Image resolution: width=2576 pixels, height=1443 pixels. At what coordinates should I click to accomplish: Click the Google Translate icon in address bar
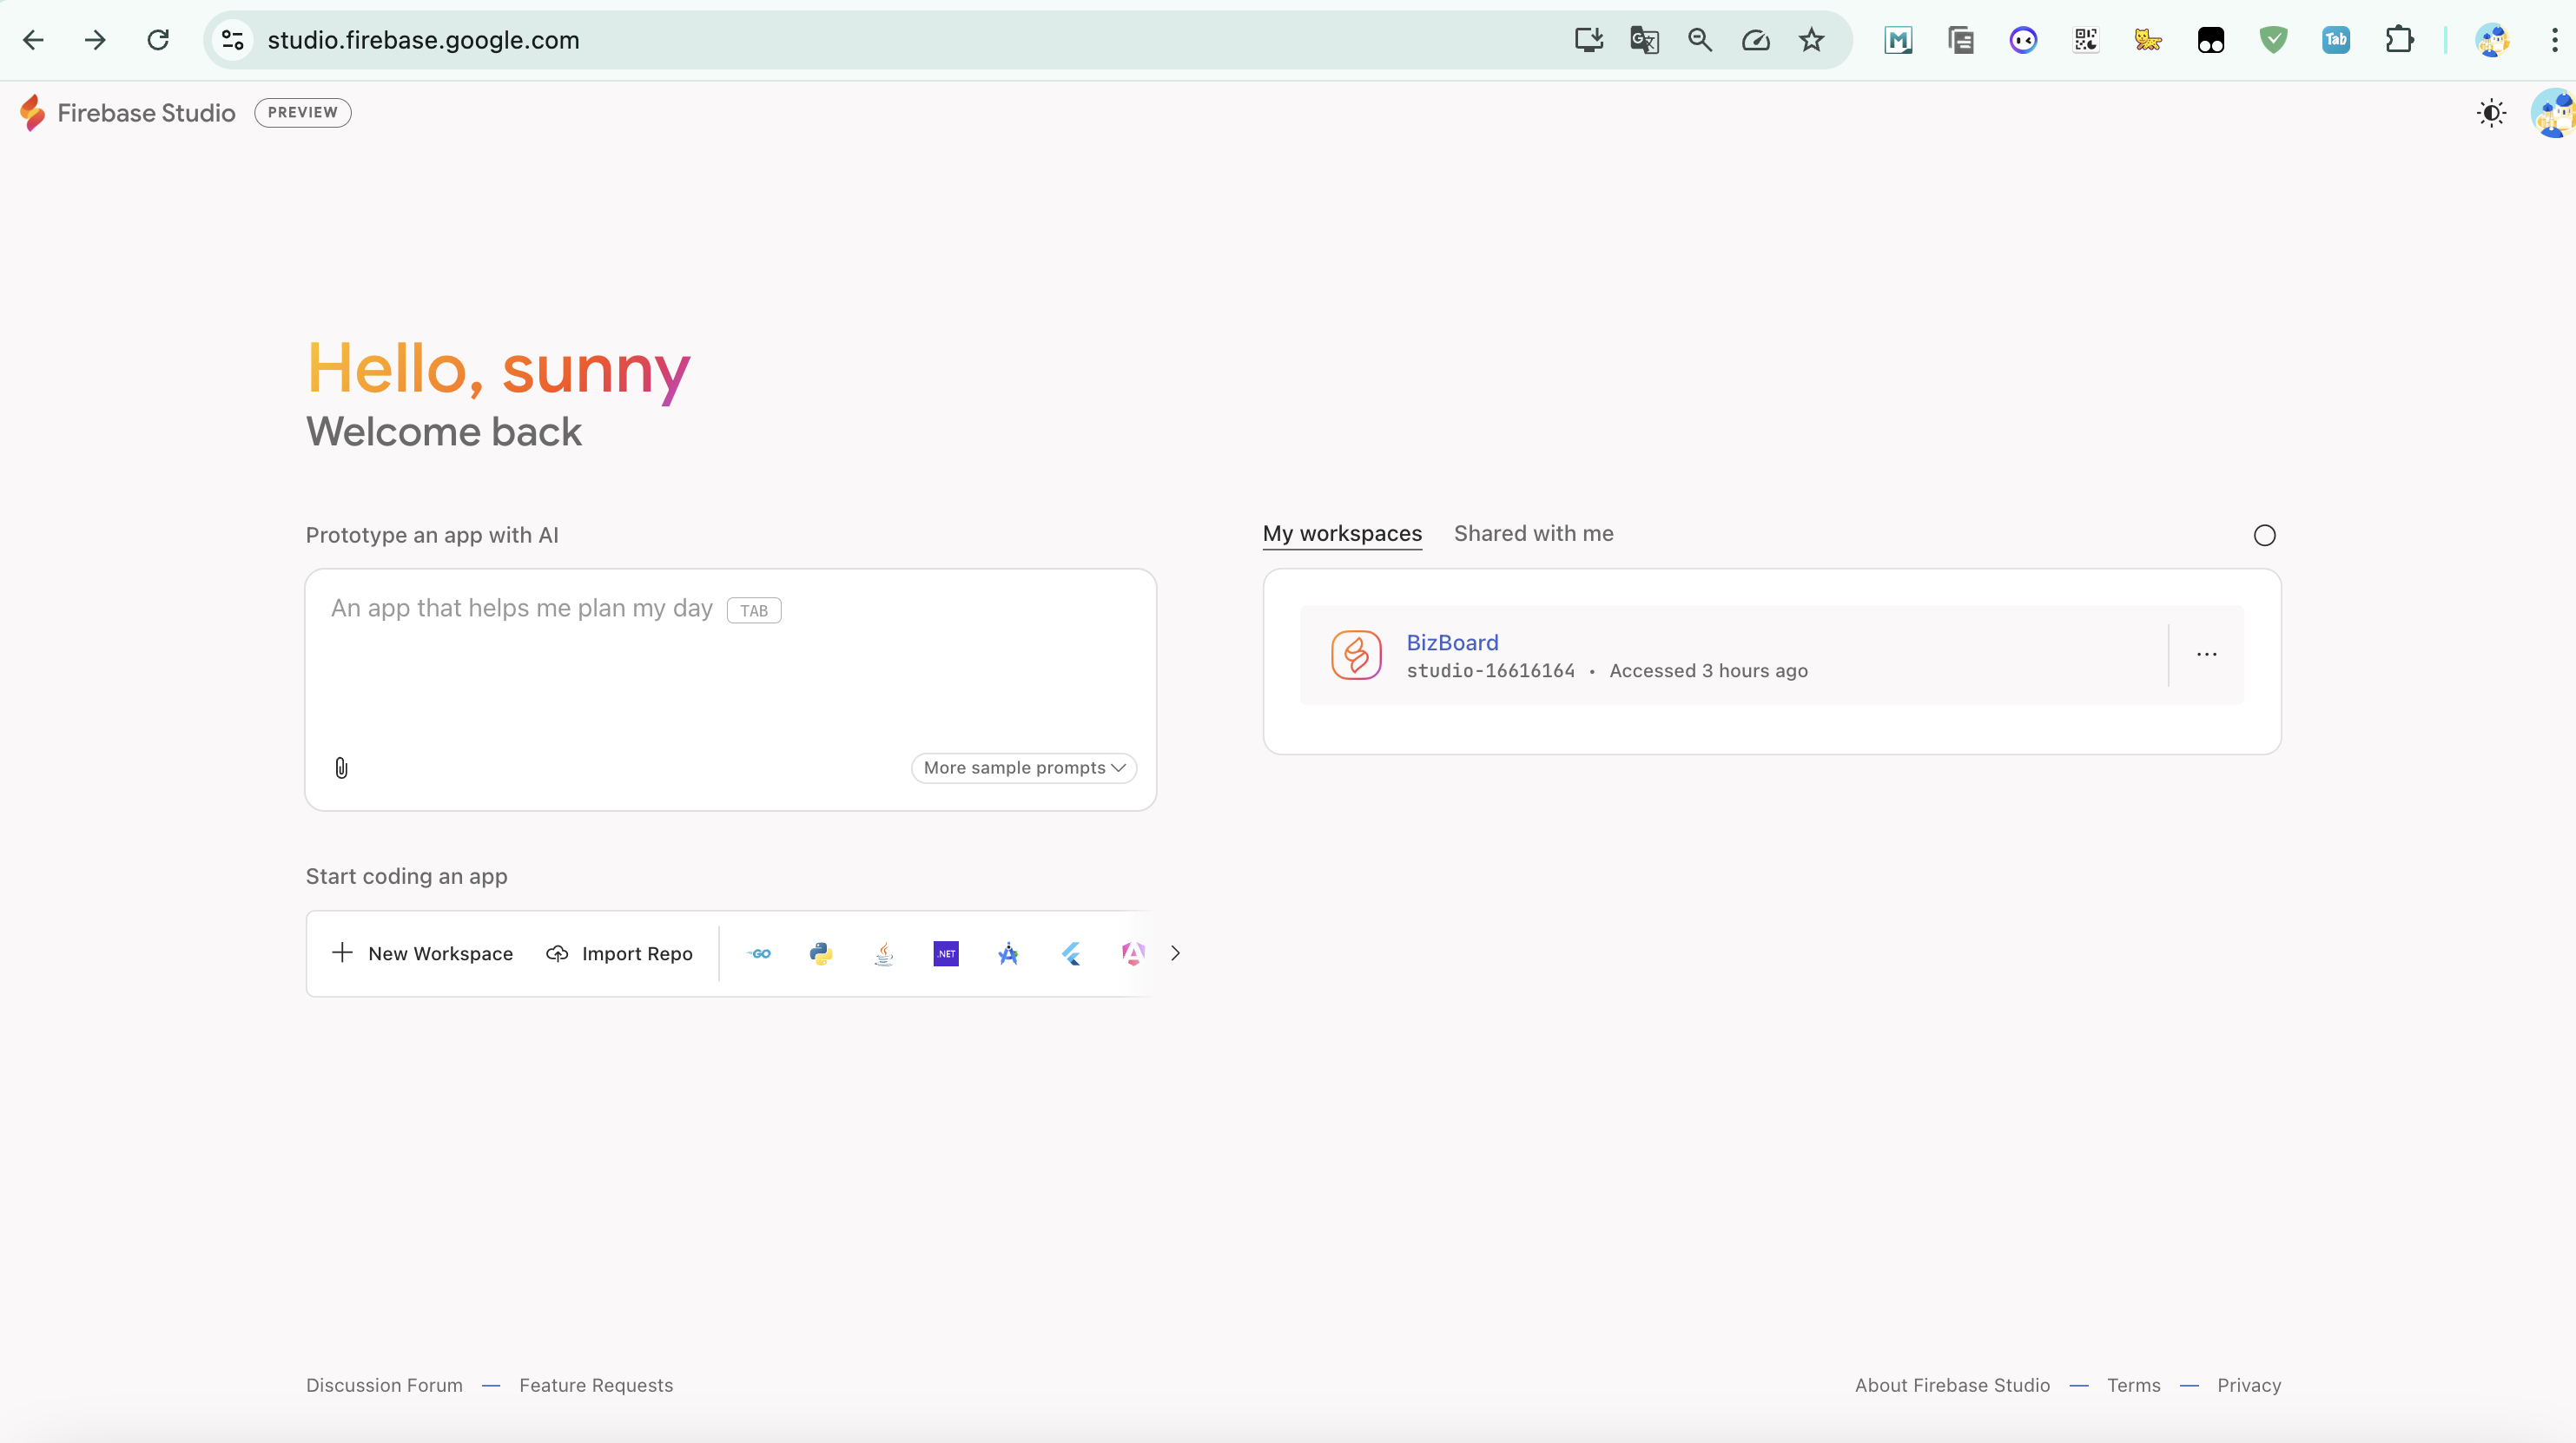click(x=1645, y=40)
